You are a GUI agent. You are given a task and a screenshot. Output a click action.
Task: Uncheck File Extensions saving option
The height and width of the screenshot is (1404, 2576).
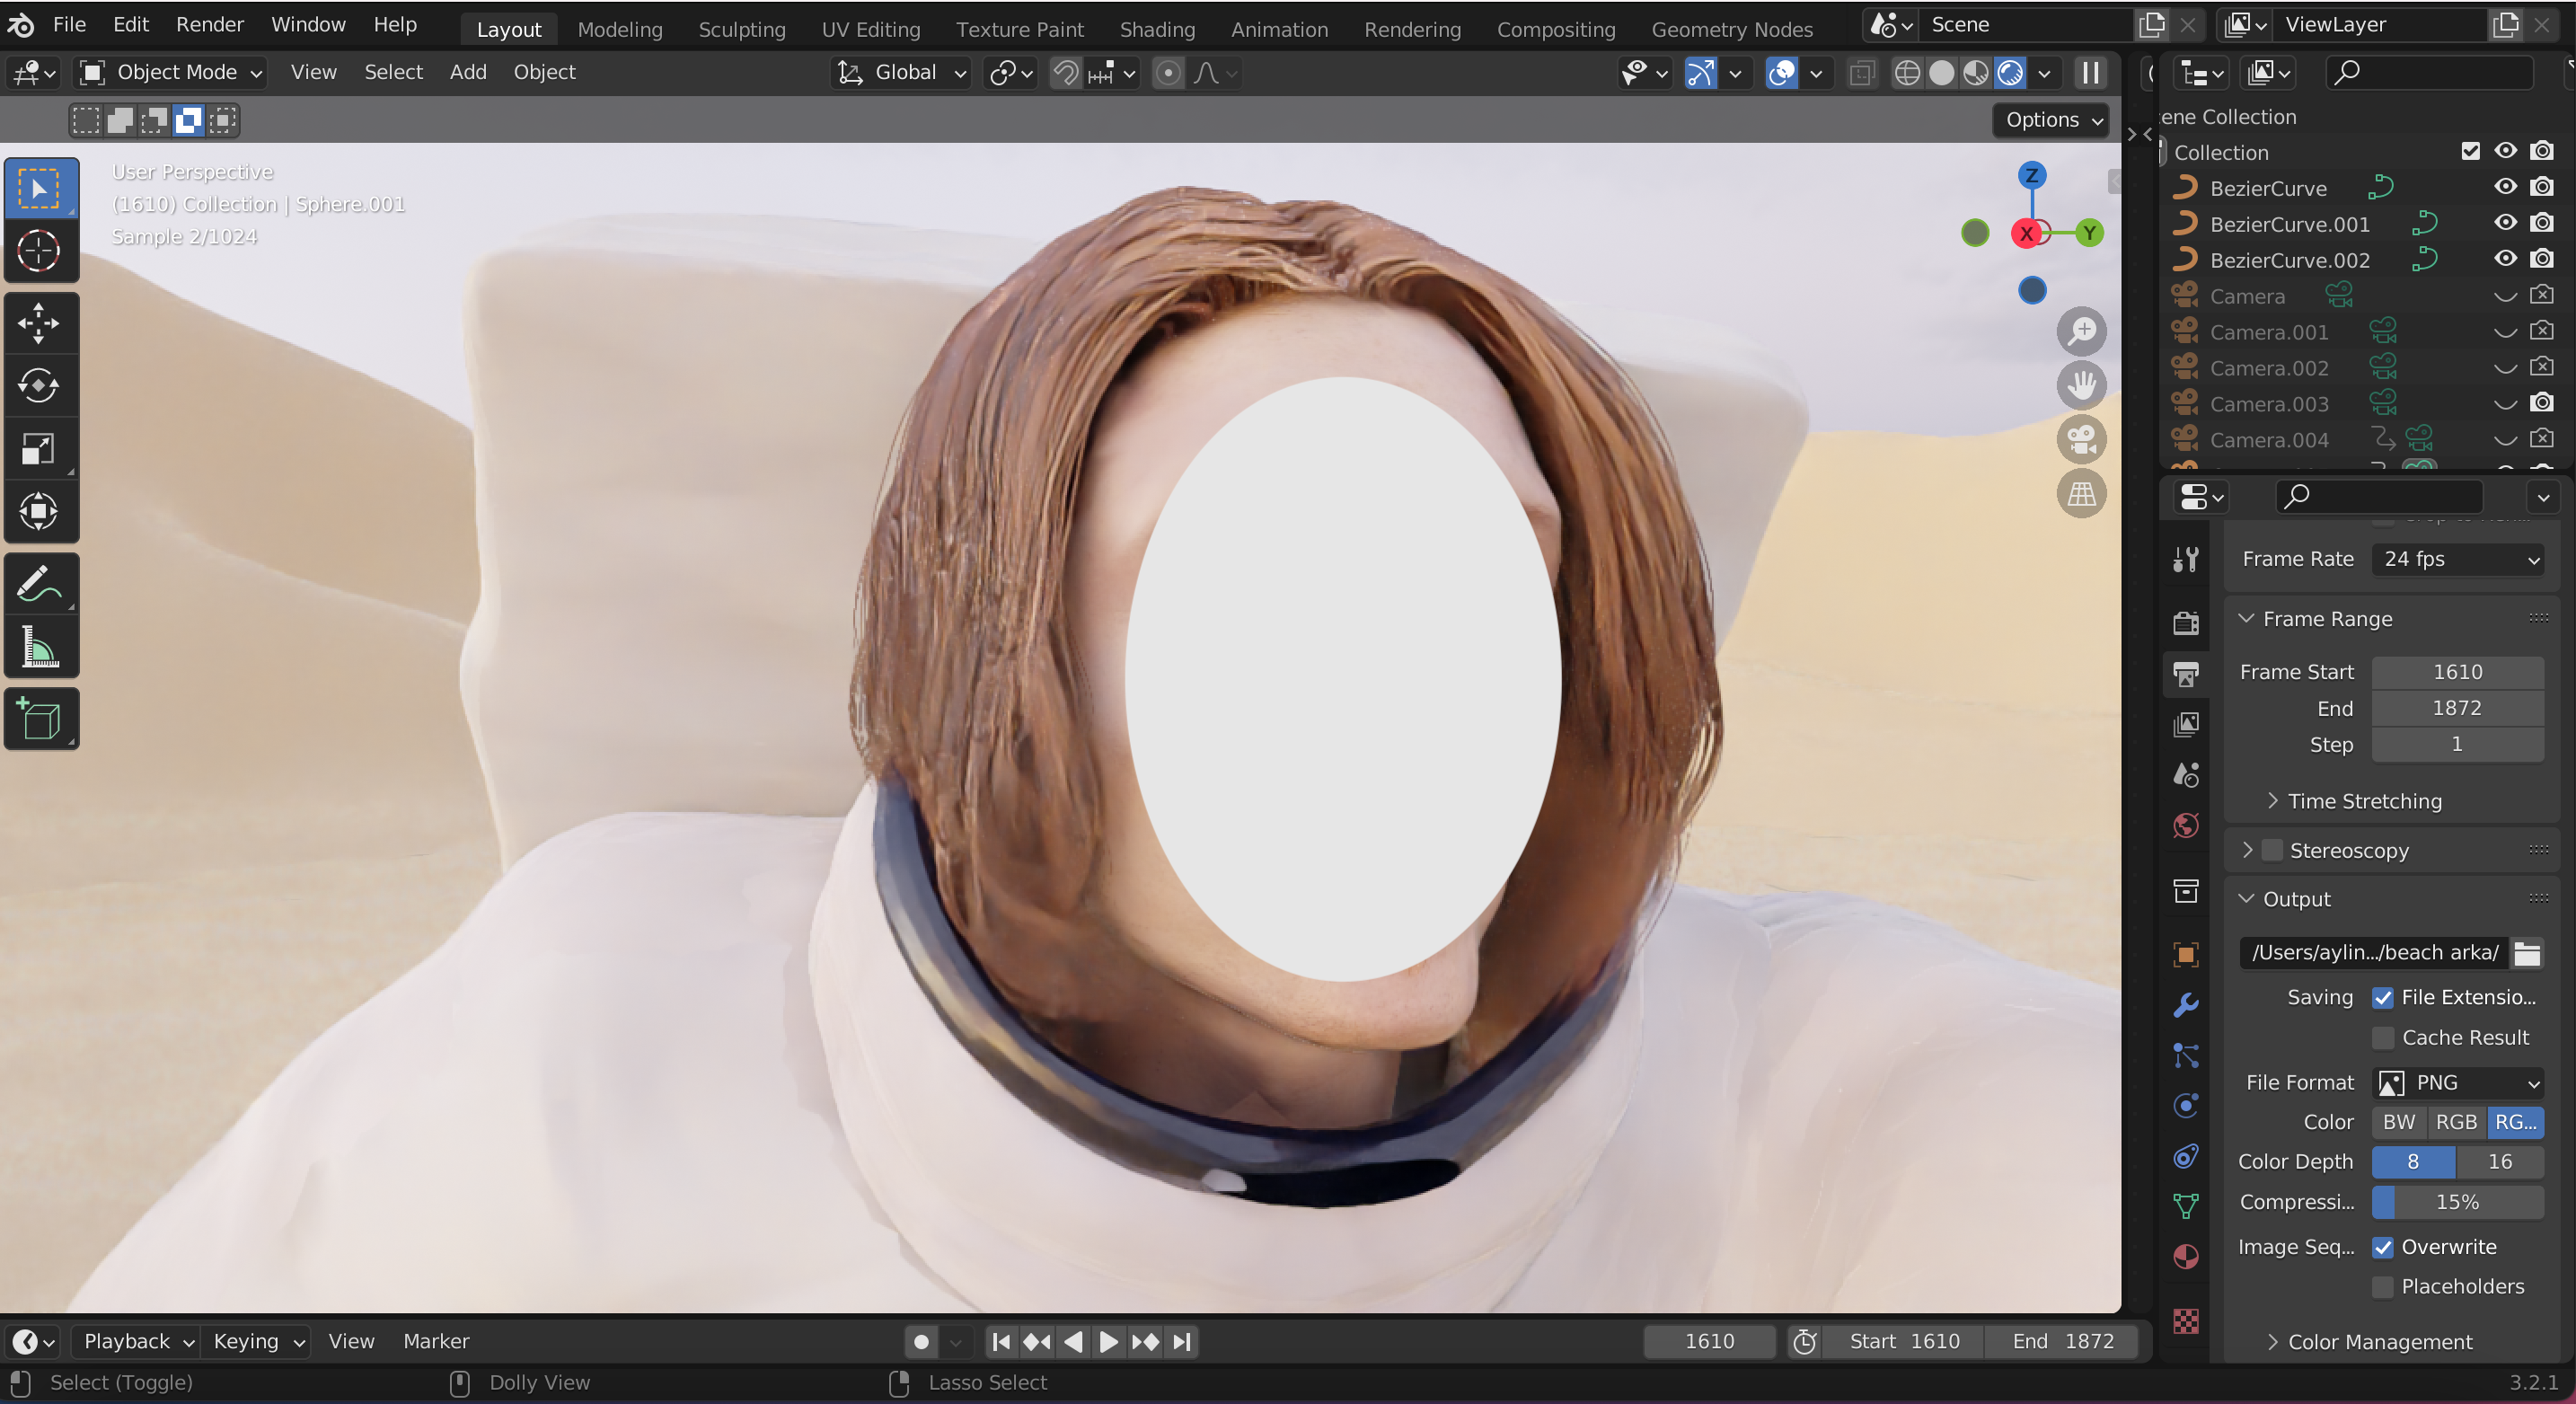click(2383, 997)
